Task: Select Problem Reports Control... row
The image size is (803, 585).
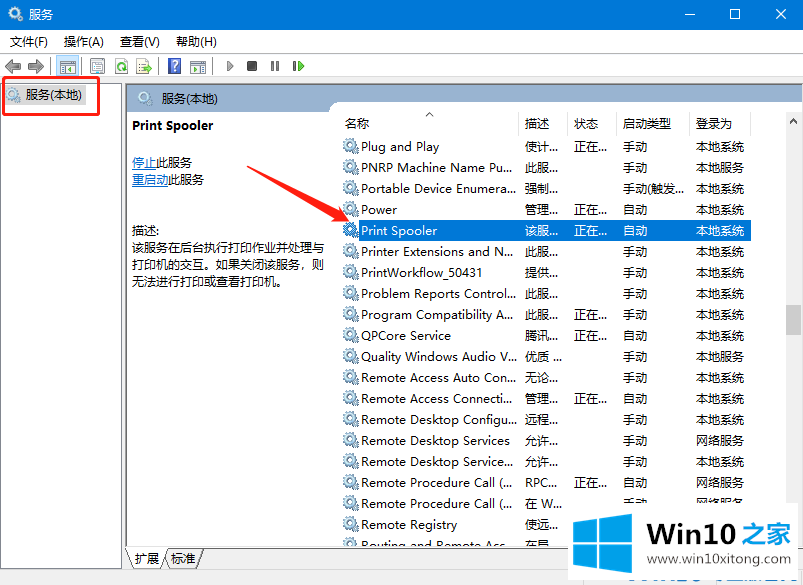Action: pos(546,294)
